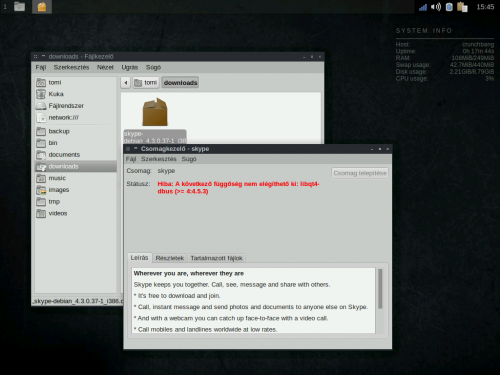The height and width of the screenshot is (375, 500).
Task: Open Szerkesztés menu in Csomagkezelő window
Action: pos(159,159)
